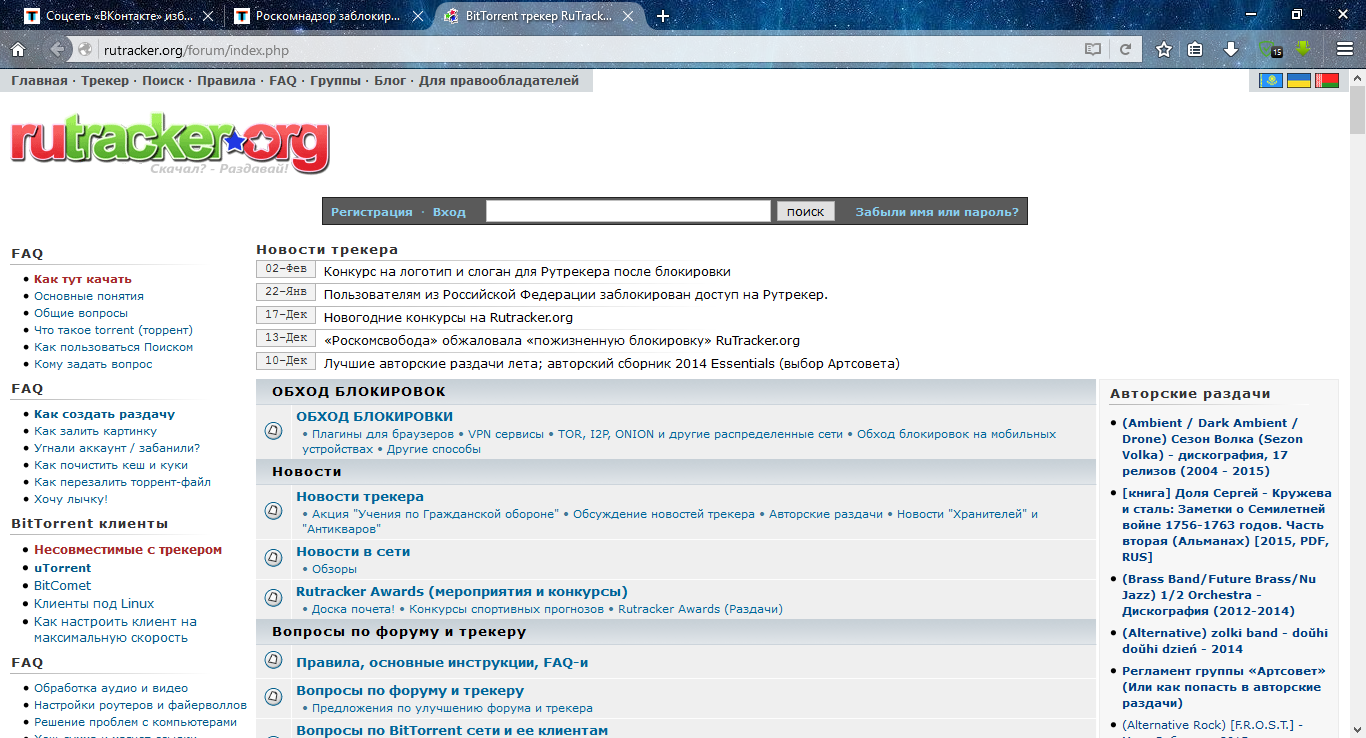Open Забыли имя или пароль? link
Viewport: 1366px width, 738px height.
[937, 212]
